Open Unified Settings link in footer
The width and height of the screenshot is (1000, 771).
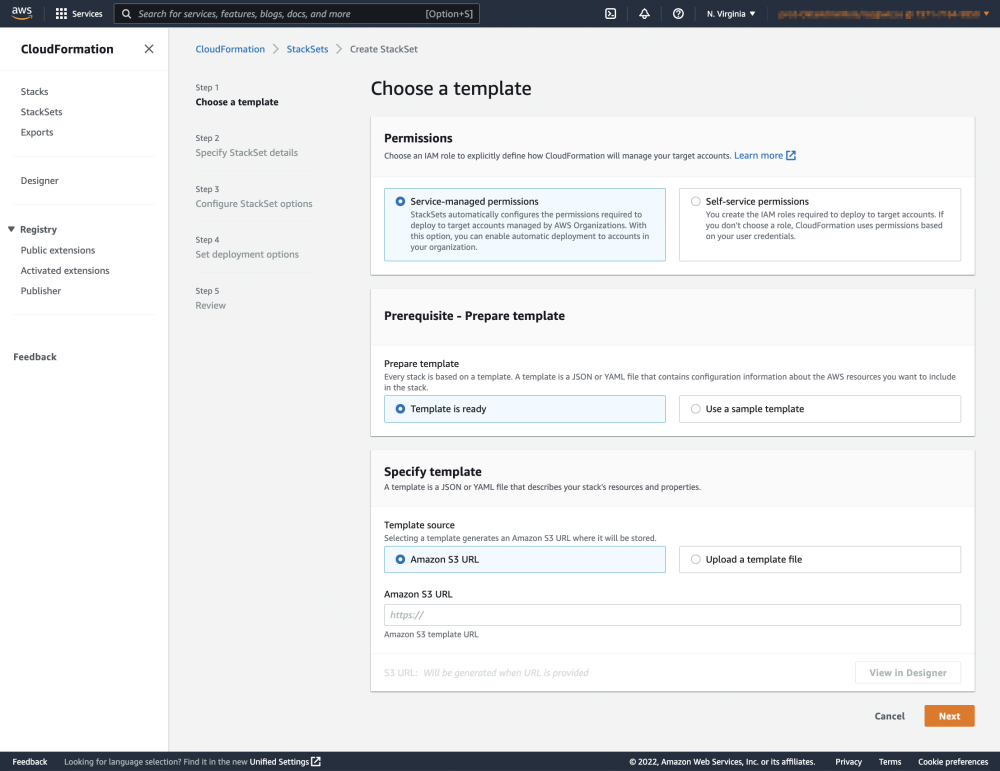pos(279,761)
